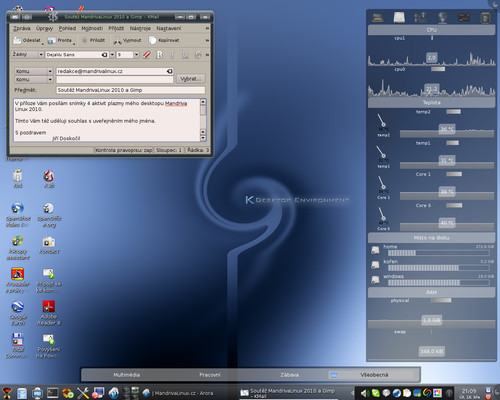Open the 'Připojit se ke kom...' desktop icon

point(49,274)
